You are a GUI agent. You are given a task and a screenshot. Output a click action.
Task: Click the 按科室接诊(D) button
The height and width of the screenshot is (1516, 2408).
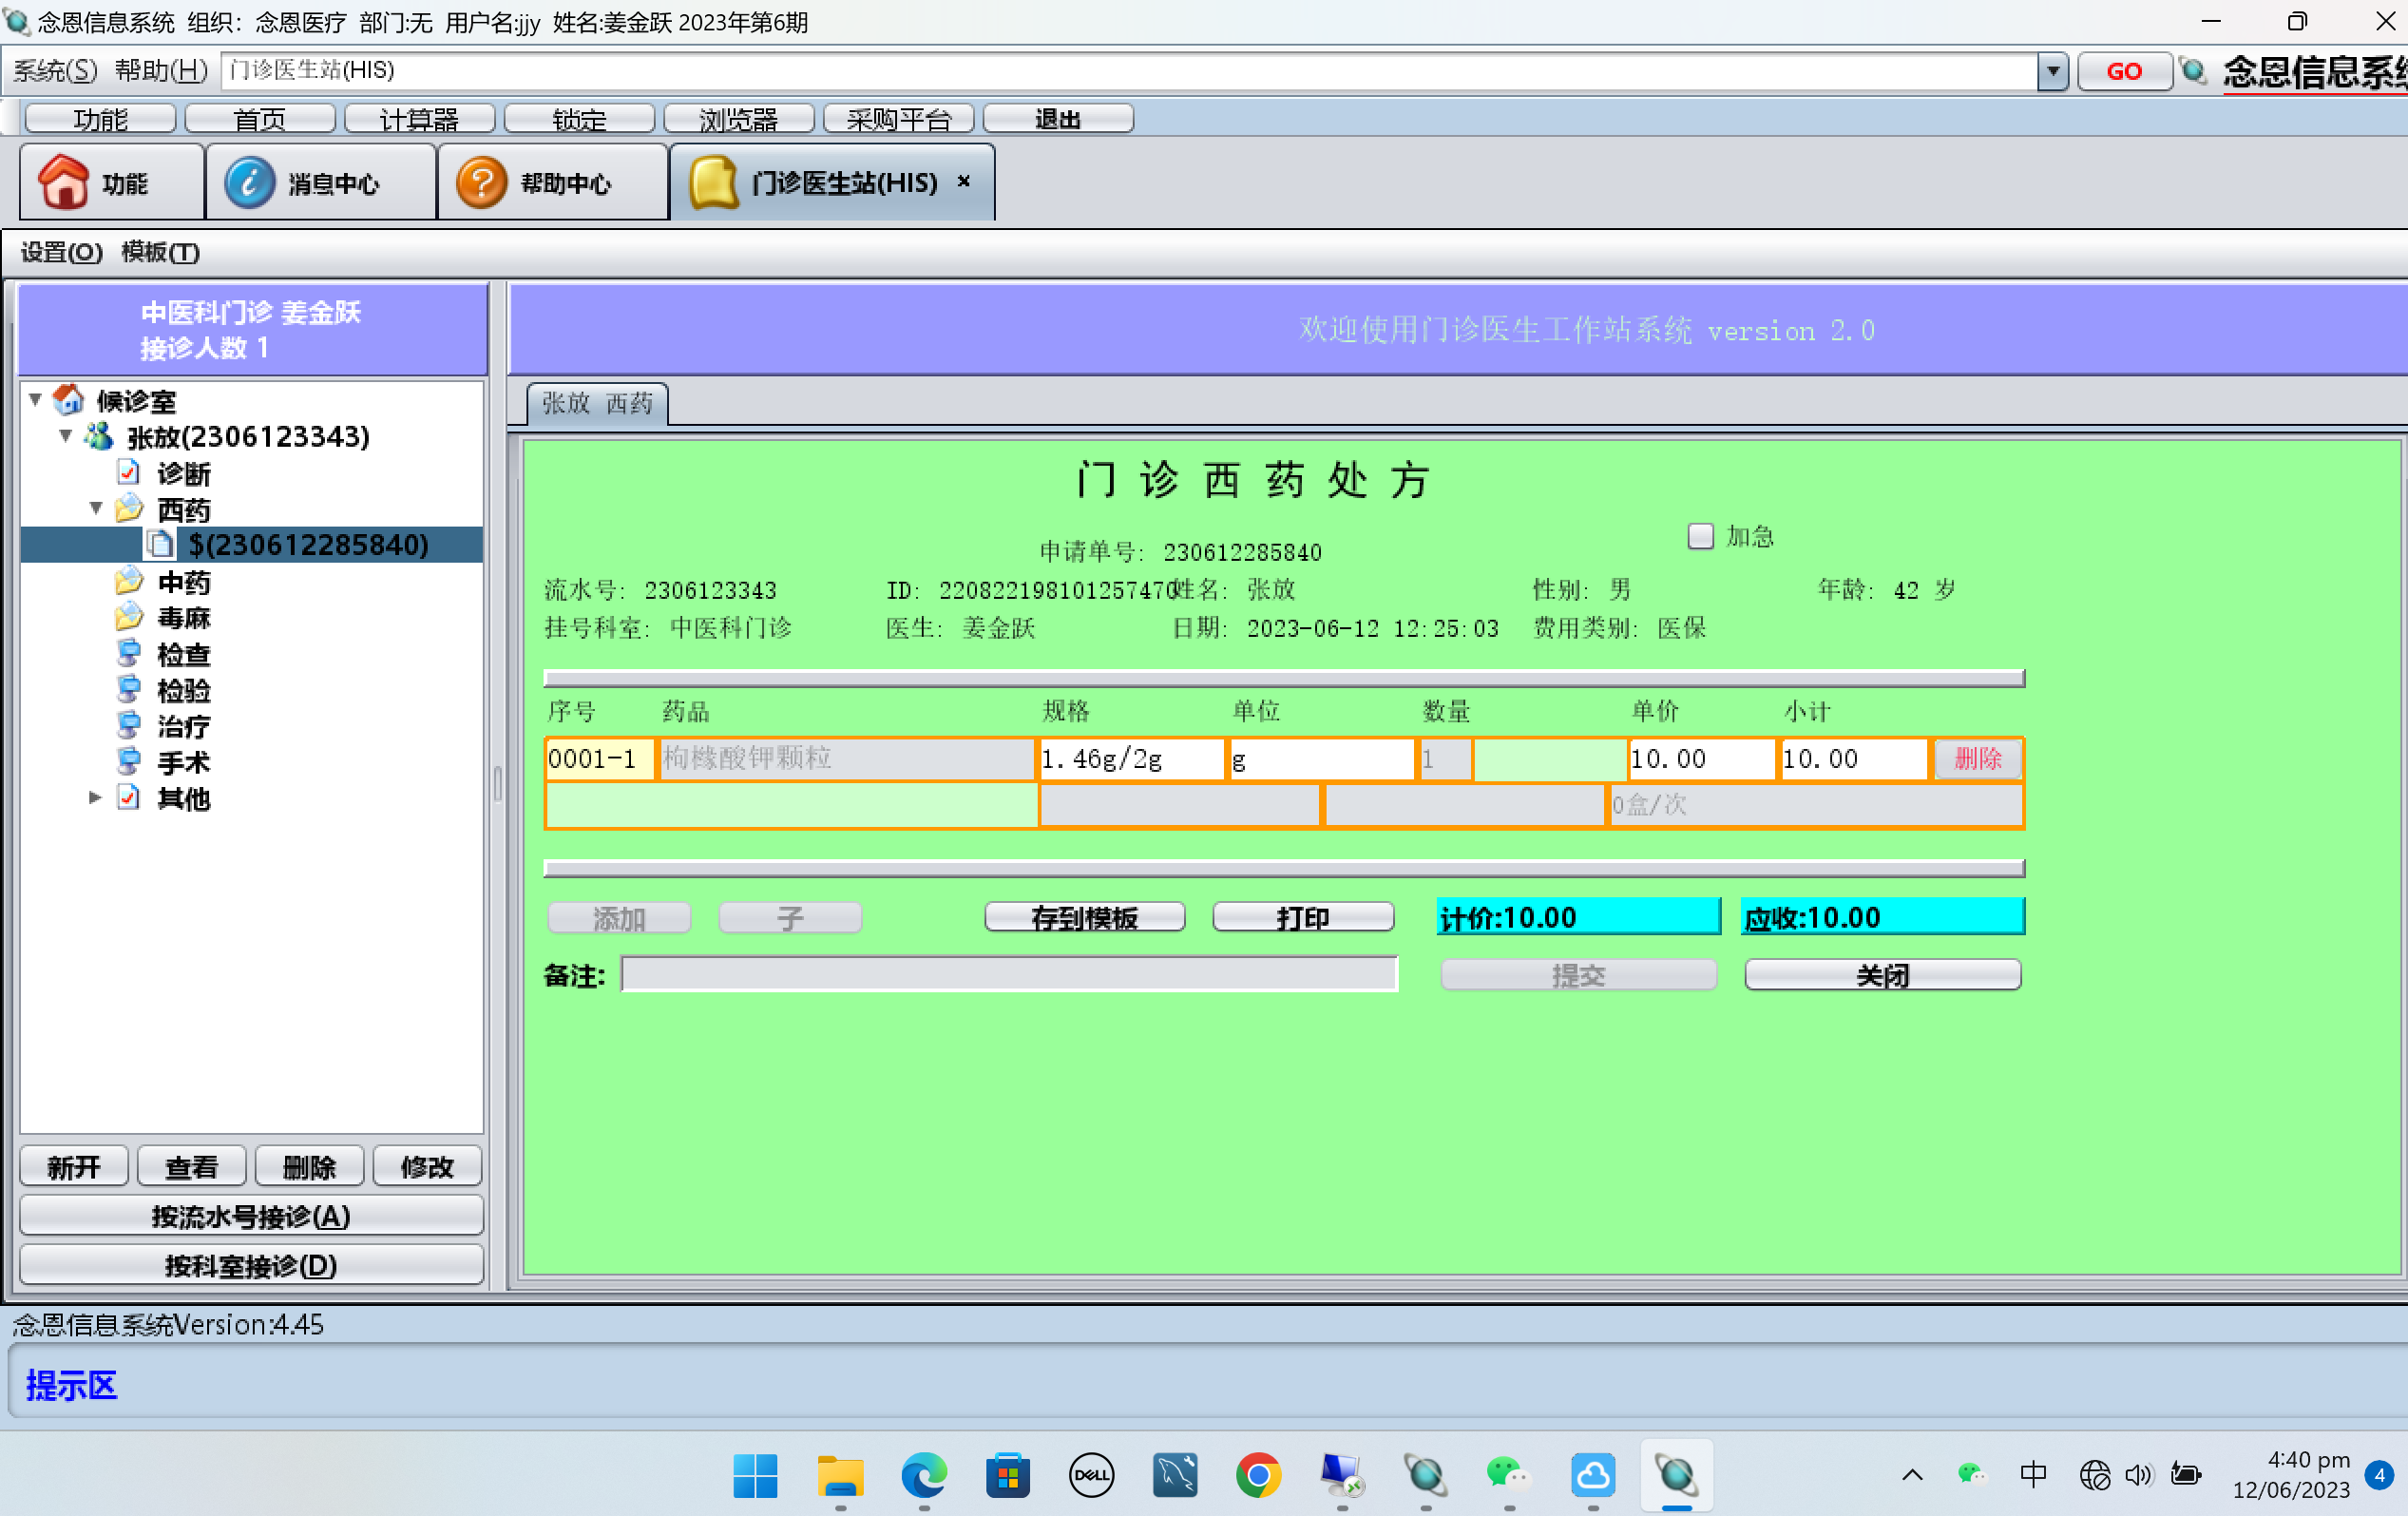coord(251,1264)
